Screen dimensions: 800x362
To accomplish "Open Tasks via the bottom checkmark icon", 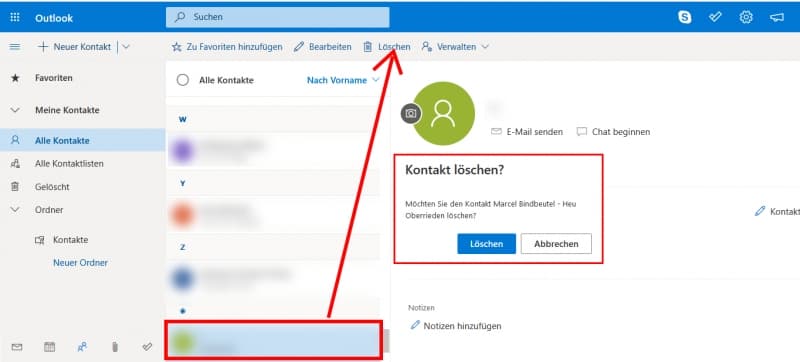I will click(x=147, y=347).
